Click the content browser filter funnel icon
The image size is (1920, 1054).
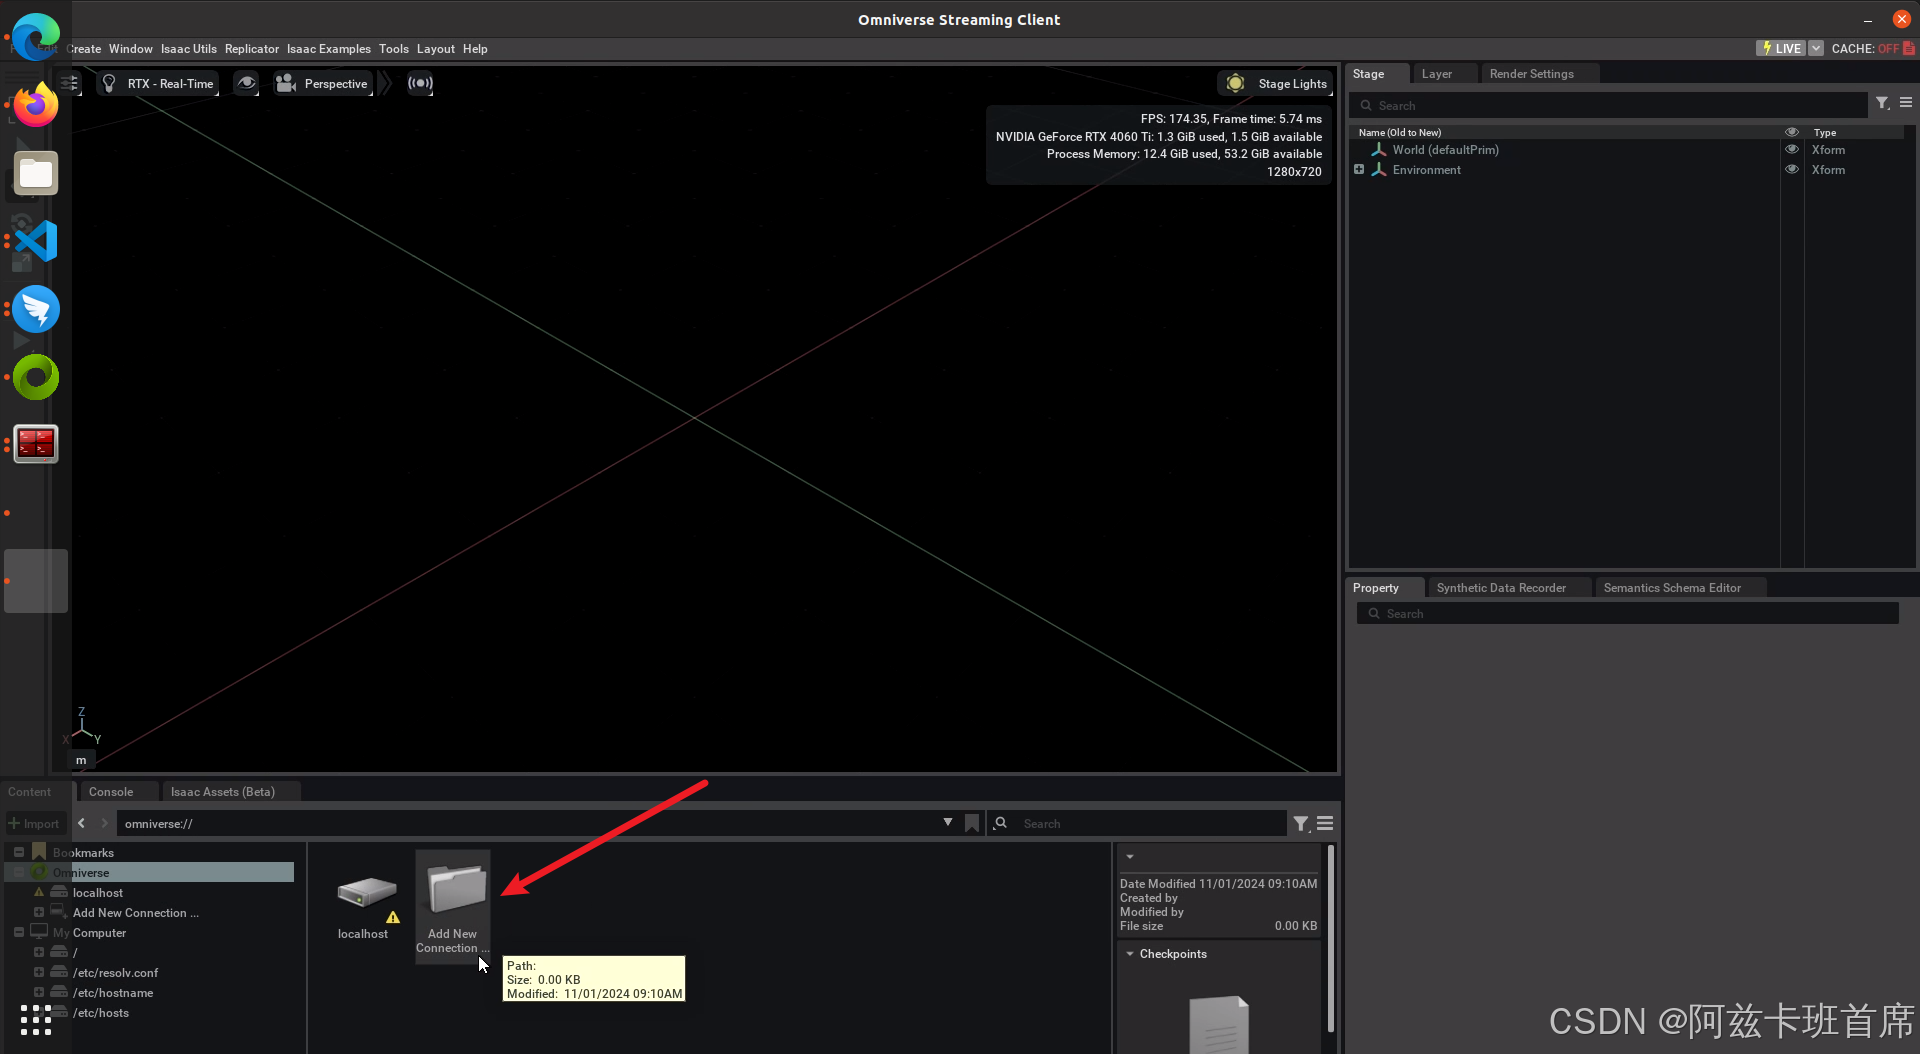tap(1301, 823)
